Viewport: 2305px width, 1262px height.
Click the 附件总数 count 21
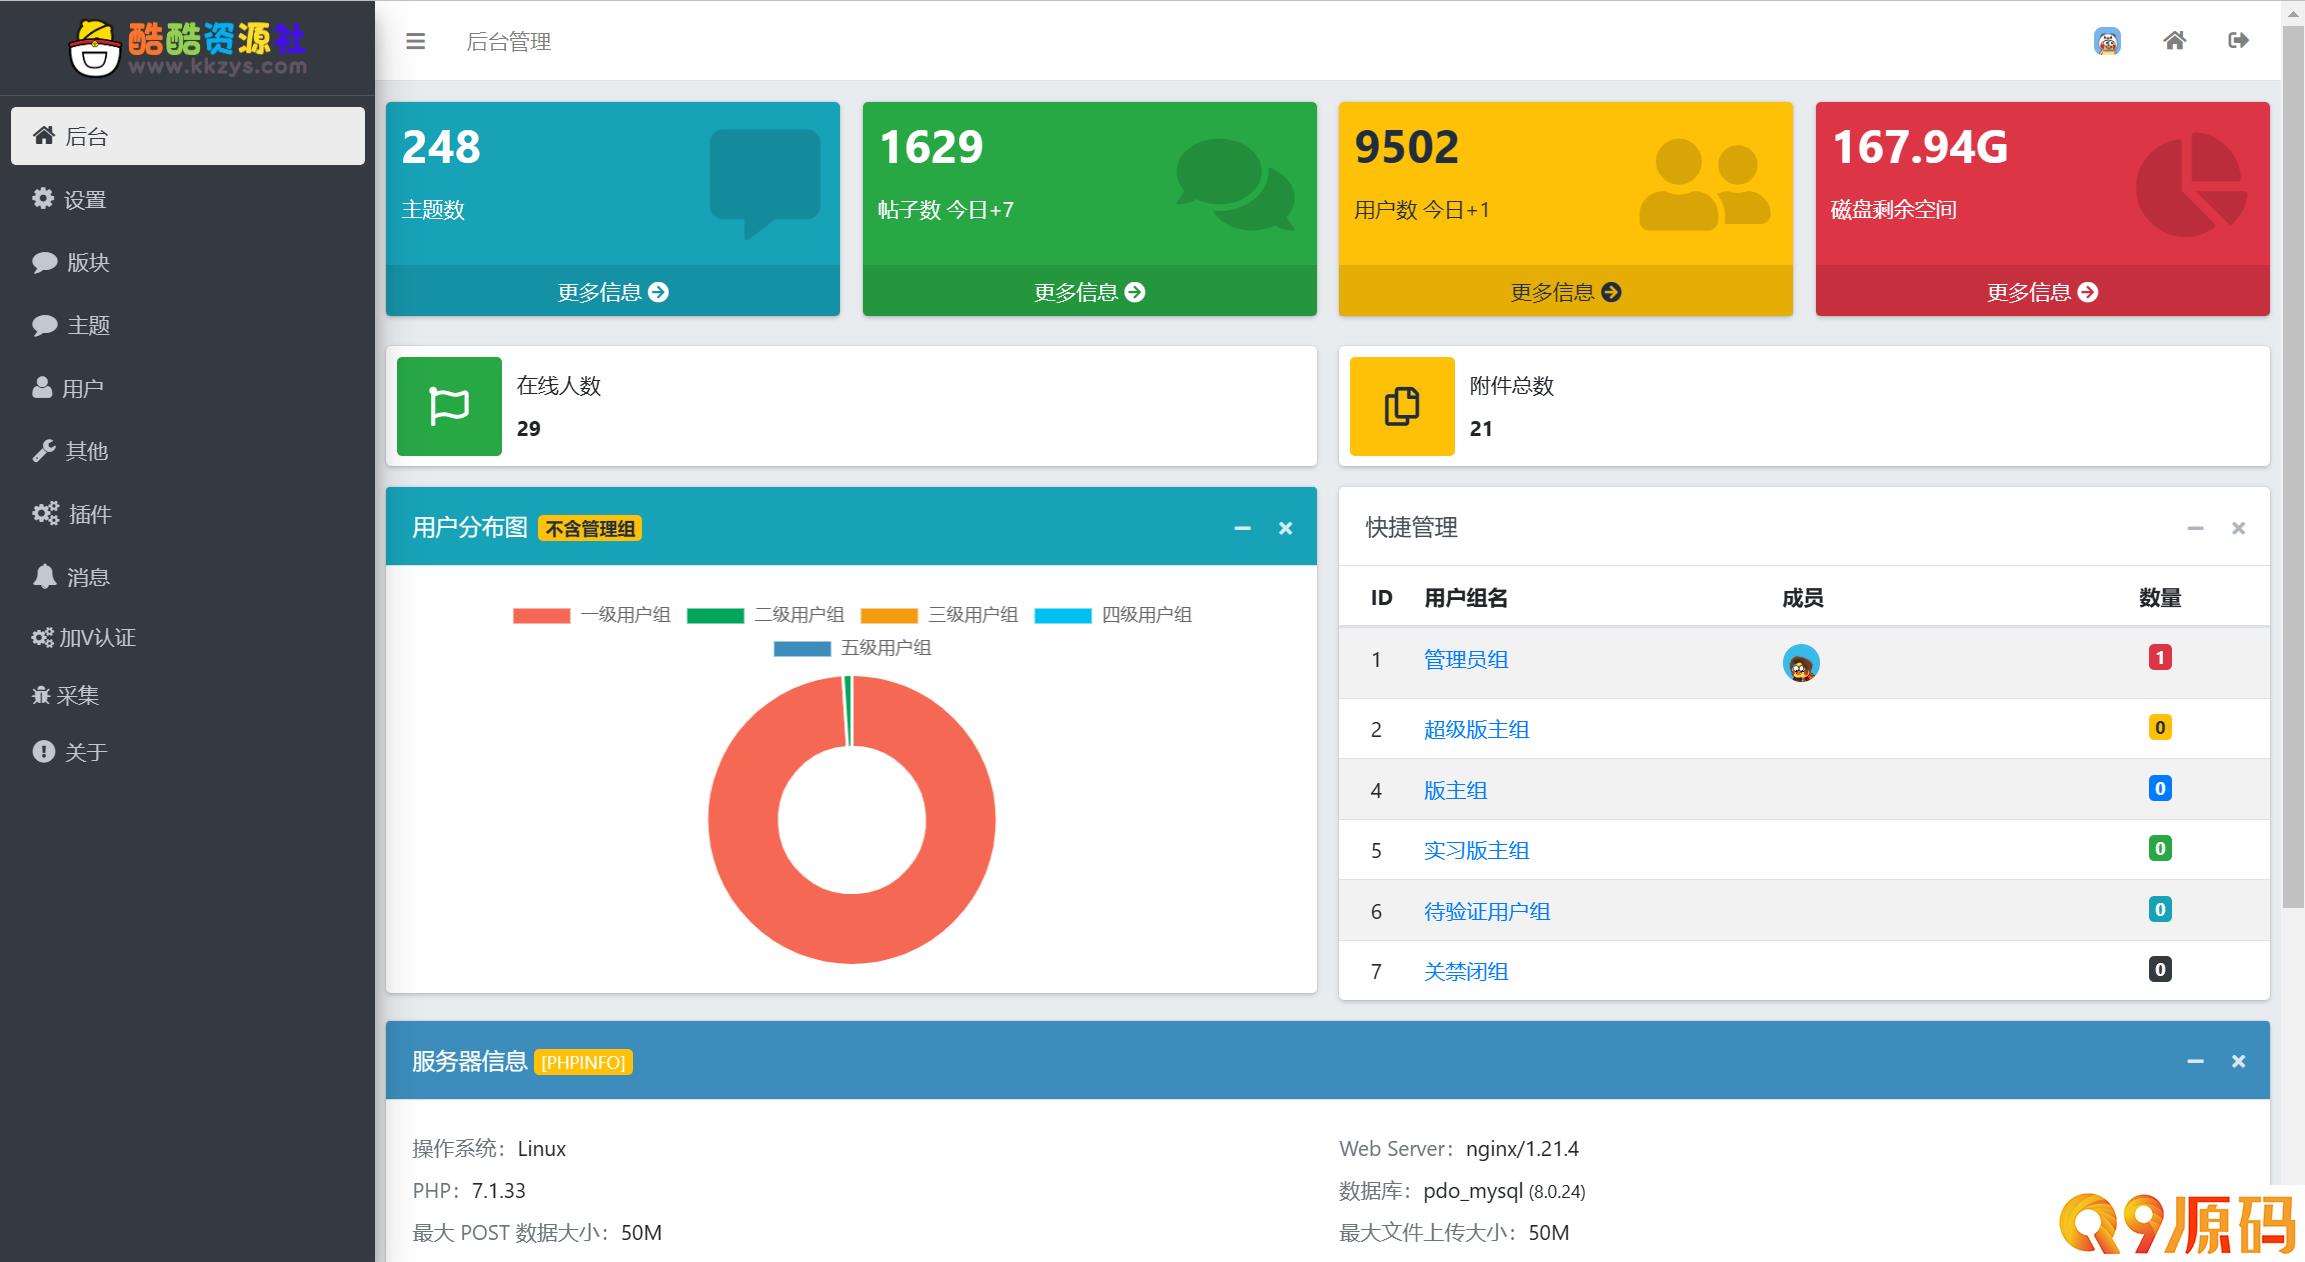click(1481, 429)
